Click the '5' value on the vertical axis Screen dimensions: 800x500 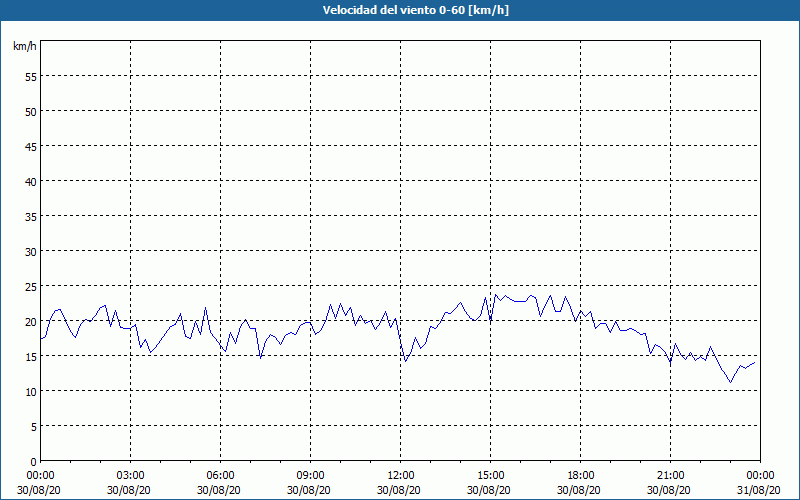(x=34, y=427)
